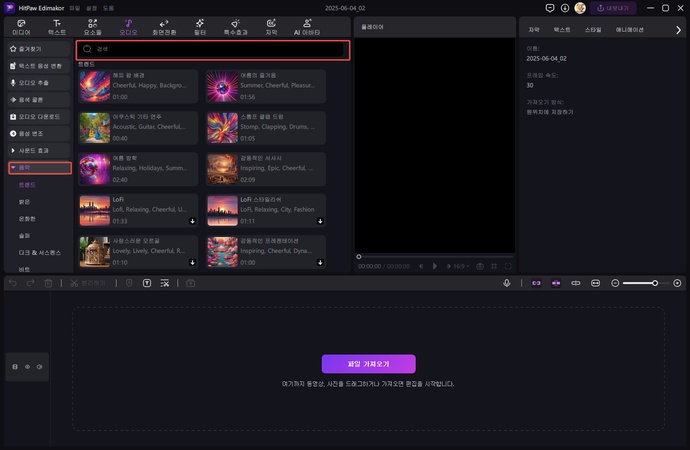Open the 설정 (Settings) menu
Image resolution: width=690 pixels, height=450 pixels.
click(x=91, y=8)
